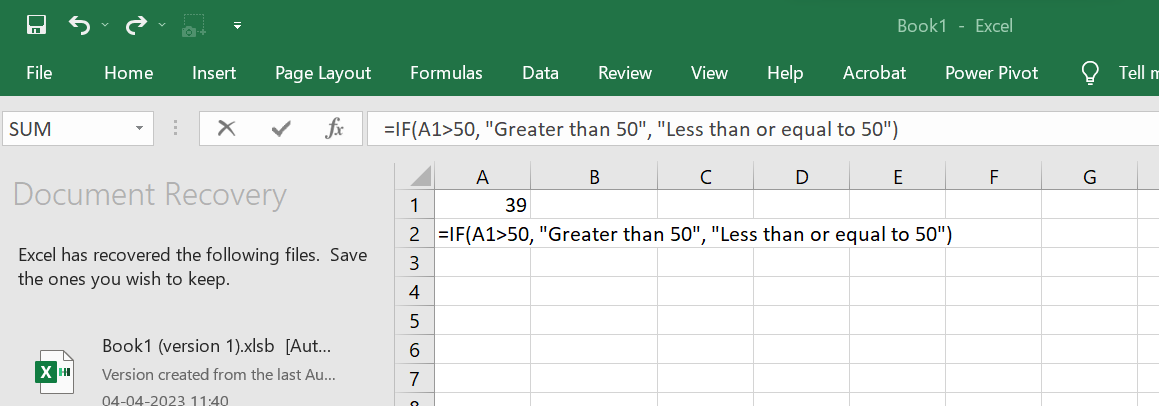This screenshot has height=406, width=1159.
Task: Confirm formula with the checkmark icon
Action: pos(281,129)
